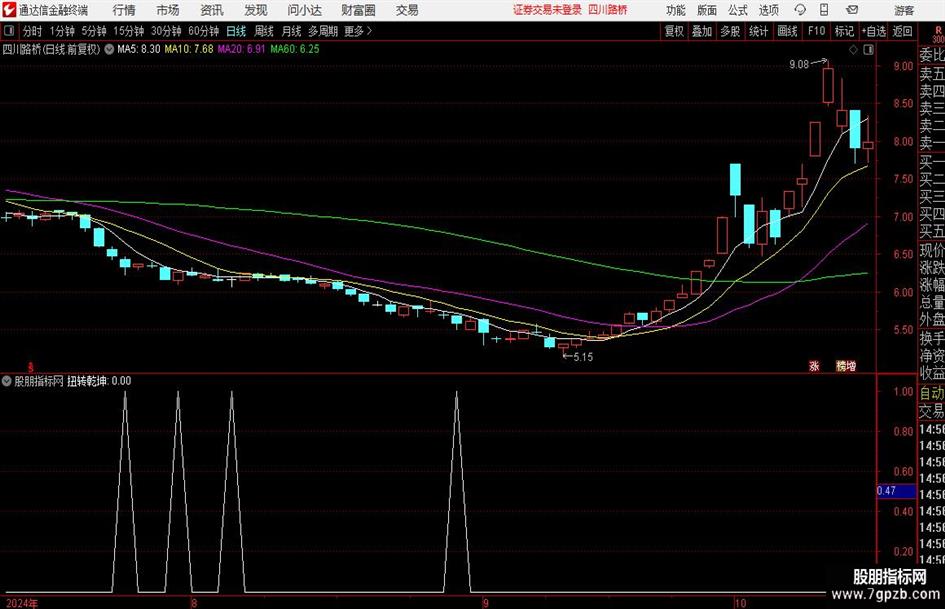Click the 9.08 high price annotation
The width and height of the screenshot is (945, 609).
[799, 65]
